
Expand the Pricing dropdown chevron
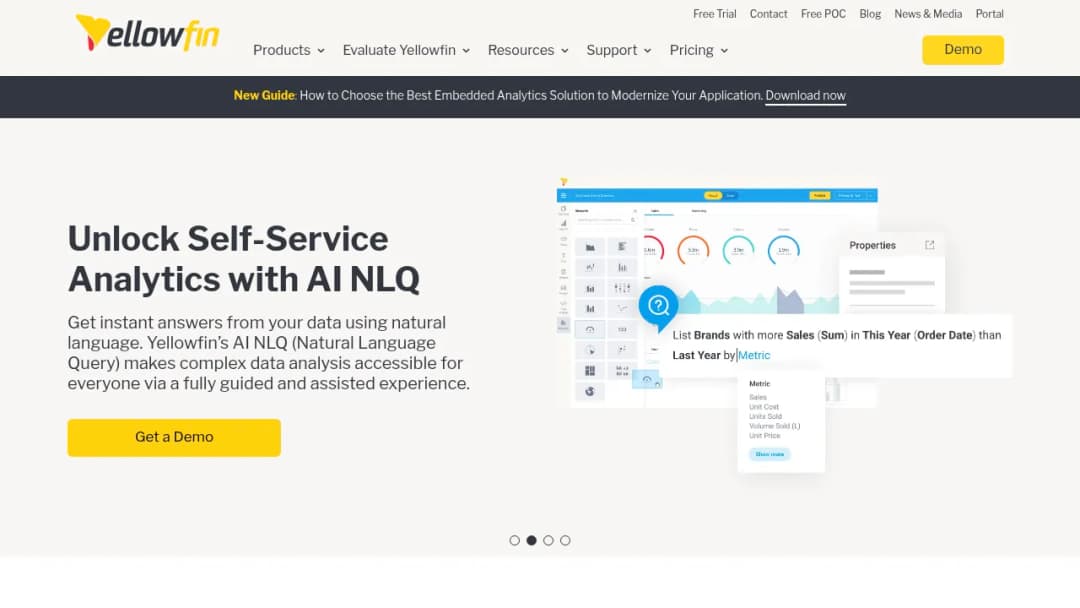click(724, 51)
